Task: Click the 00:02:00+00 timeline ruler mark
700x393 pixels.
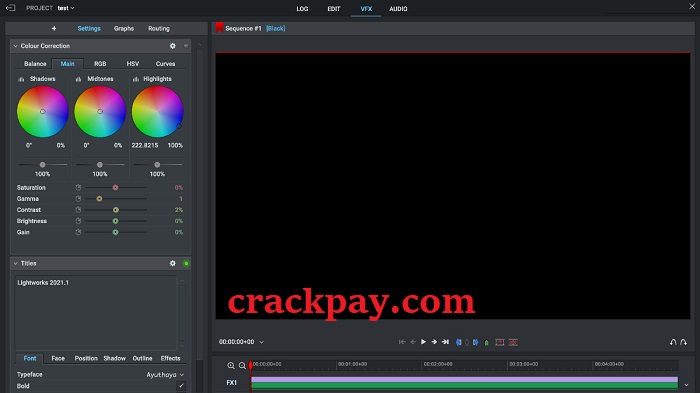Action: pos(438,364)
